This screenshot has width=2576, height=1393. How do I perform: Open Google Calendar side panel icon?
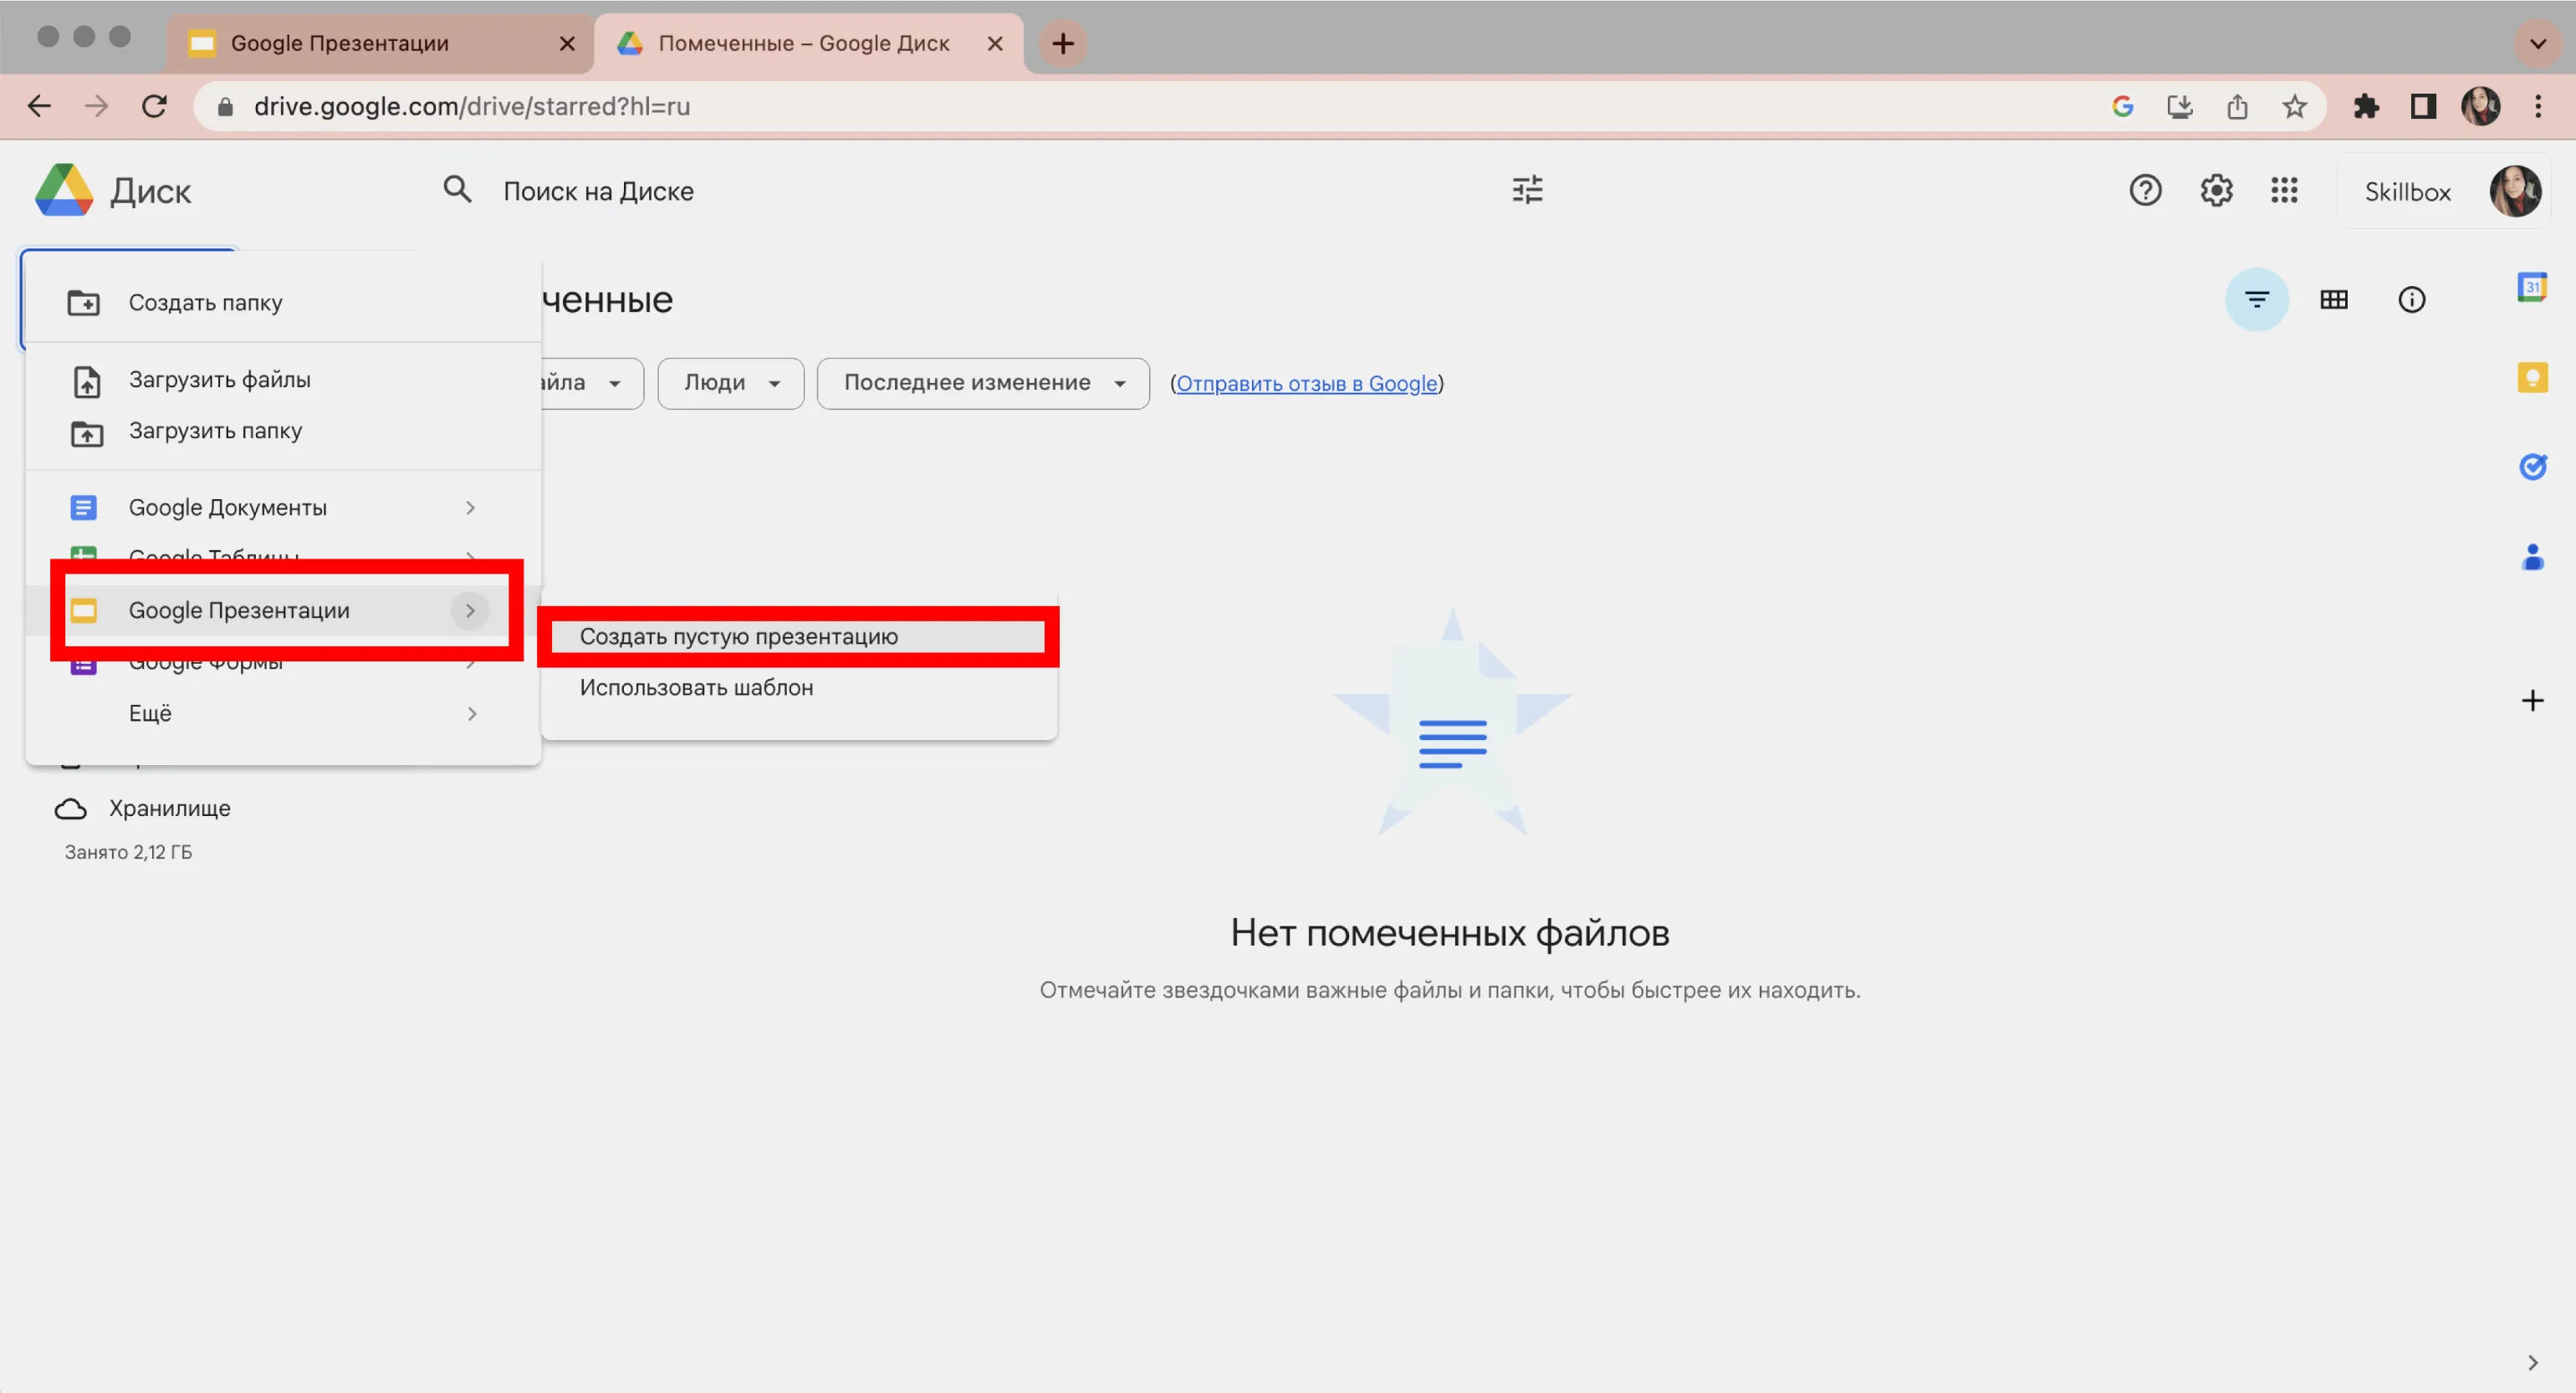click(x=2531, y=288)
